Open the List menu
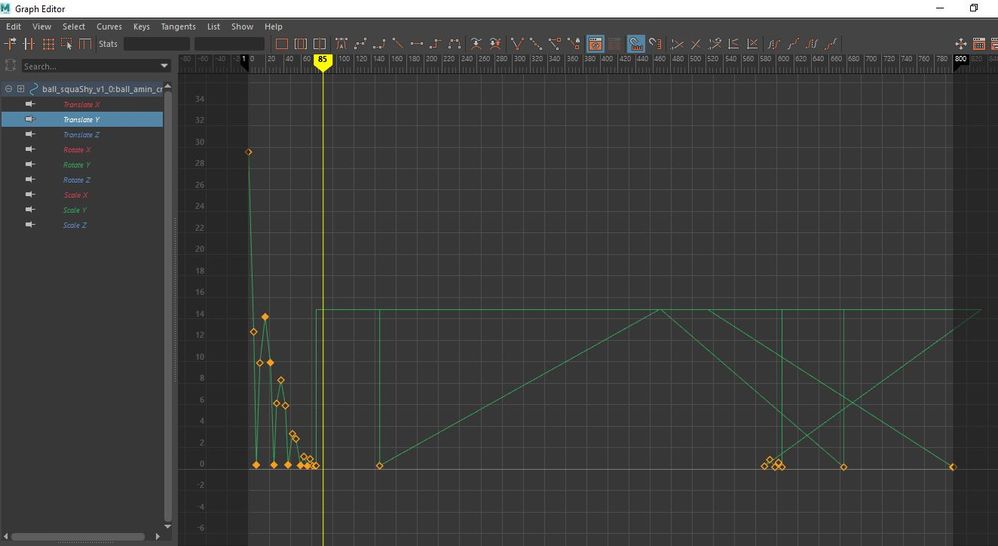The image size is (998, 546). 213,27
